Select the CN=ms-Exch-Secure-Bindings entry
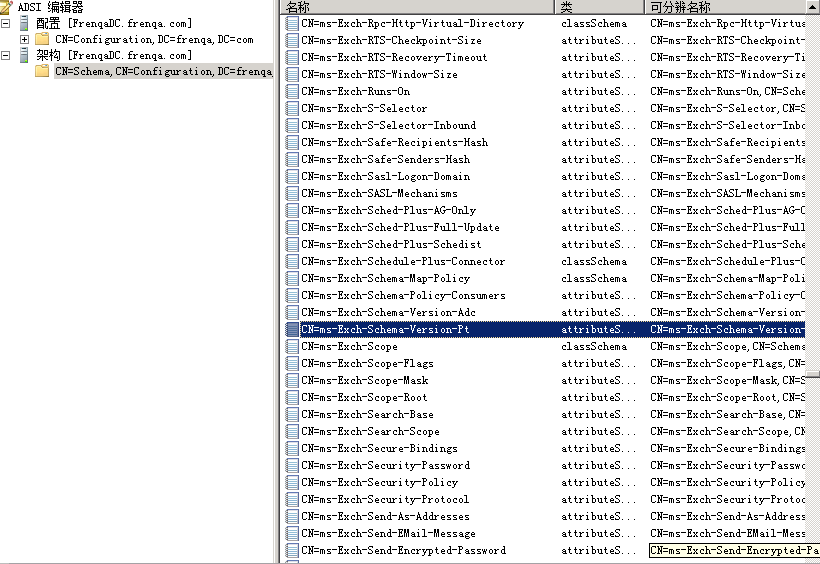Screen dimensions: 820x564 [379, 448]
